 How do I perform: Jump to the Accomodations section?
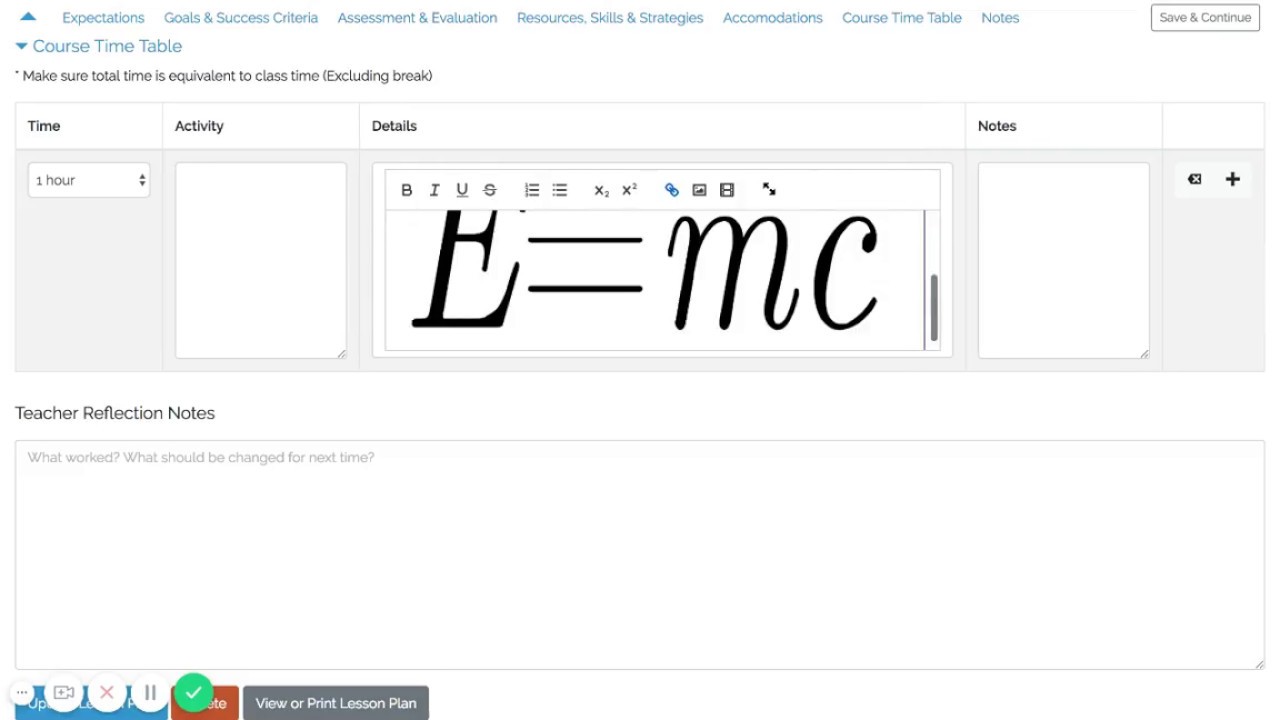pos(773,18)
